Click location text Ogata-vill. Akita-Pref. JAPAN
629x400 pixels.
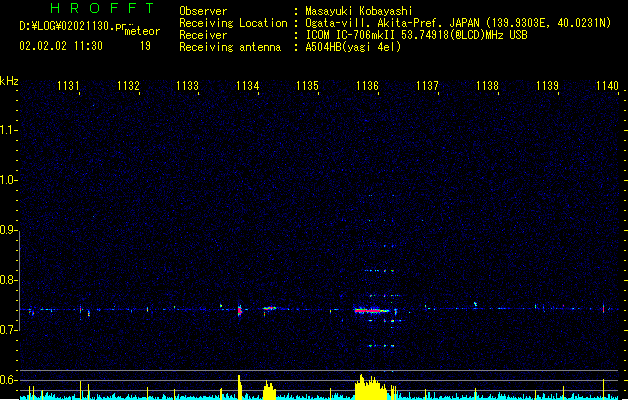[x=393, y=23]
